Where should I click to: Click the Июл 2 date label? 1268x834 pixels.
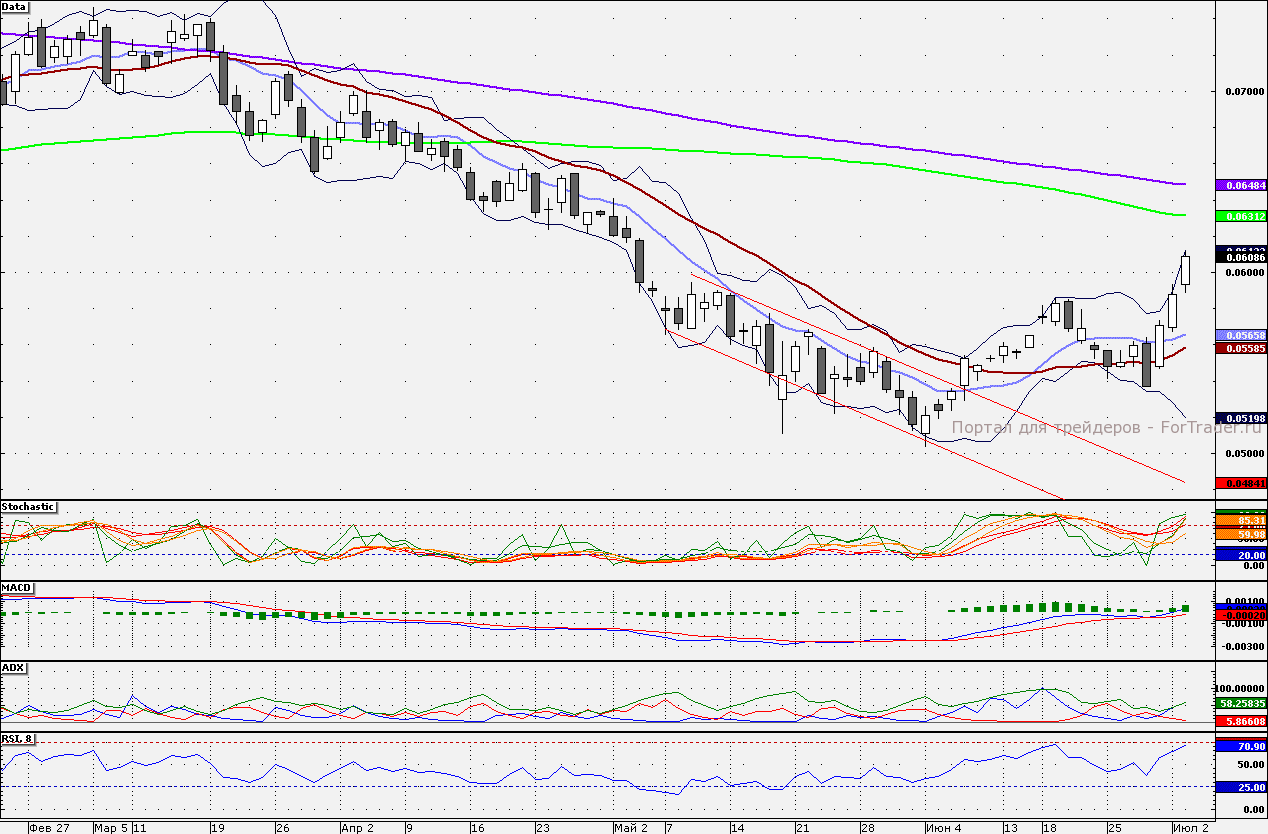(x=1191, y=828)
